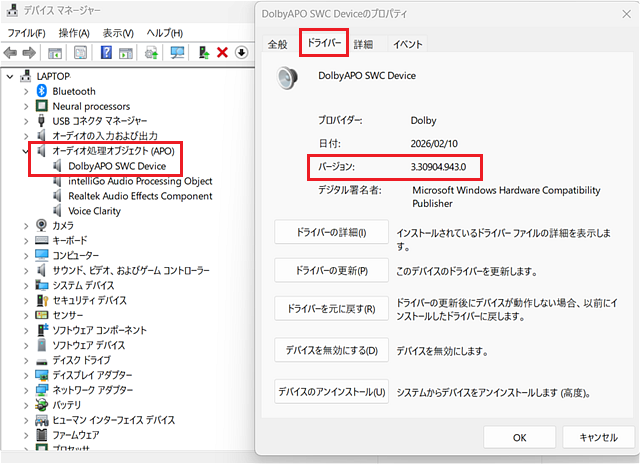Viewport: 640px width, 464px height.
Task: Click the ドライバーの更新(P) button
Action: 331,270
